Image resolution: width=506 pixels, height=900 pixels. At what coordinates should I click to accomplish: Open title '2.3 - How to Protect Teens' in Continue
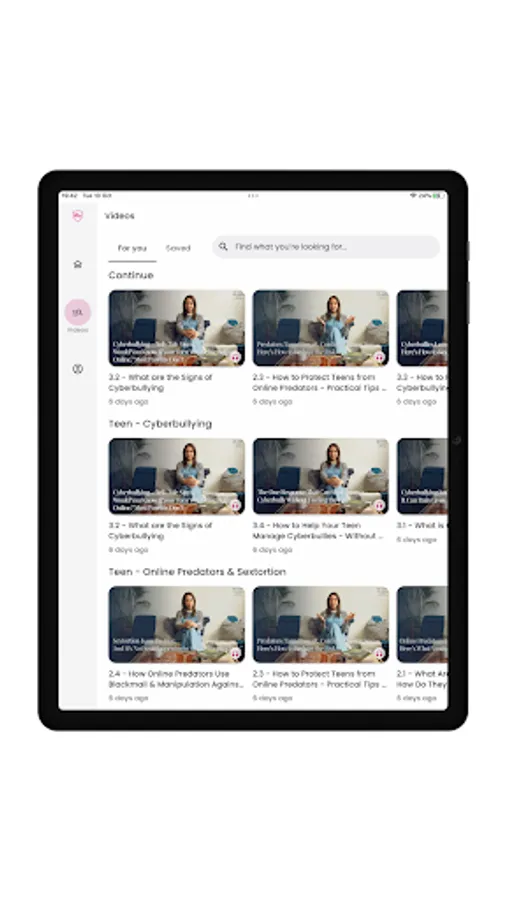pos(320,382)
